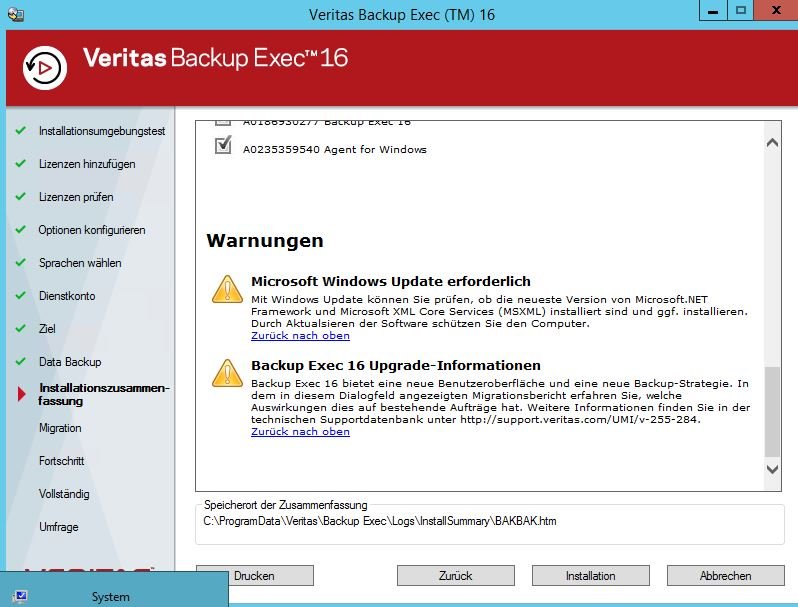Click the green checkmark beside Sprachen wählen
The image size is (798, 607).
(x=20, y=263)
